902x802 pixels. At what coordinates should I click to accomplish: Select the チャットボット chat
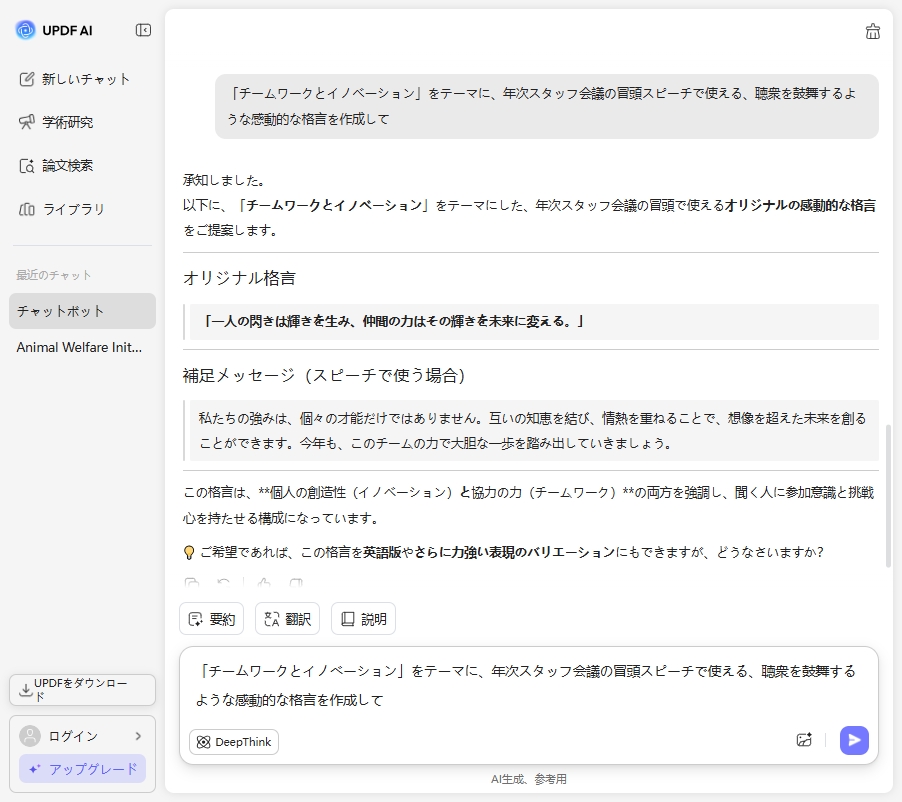click(81, 311)
